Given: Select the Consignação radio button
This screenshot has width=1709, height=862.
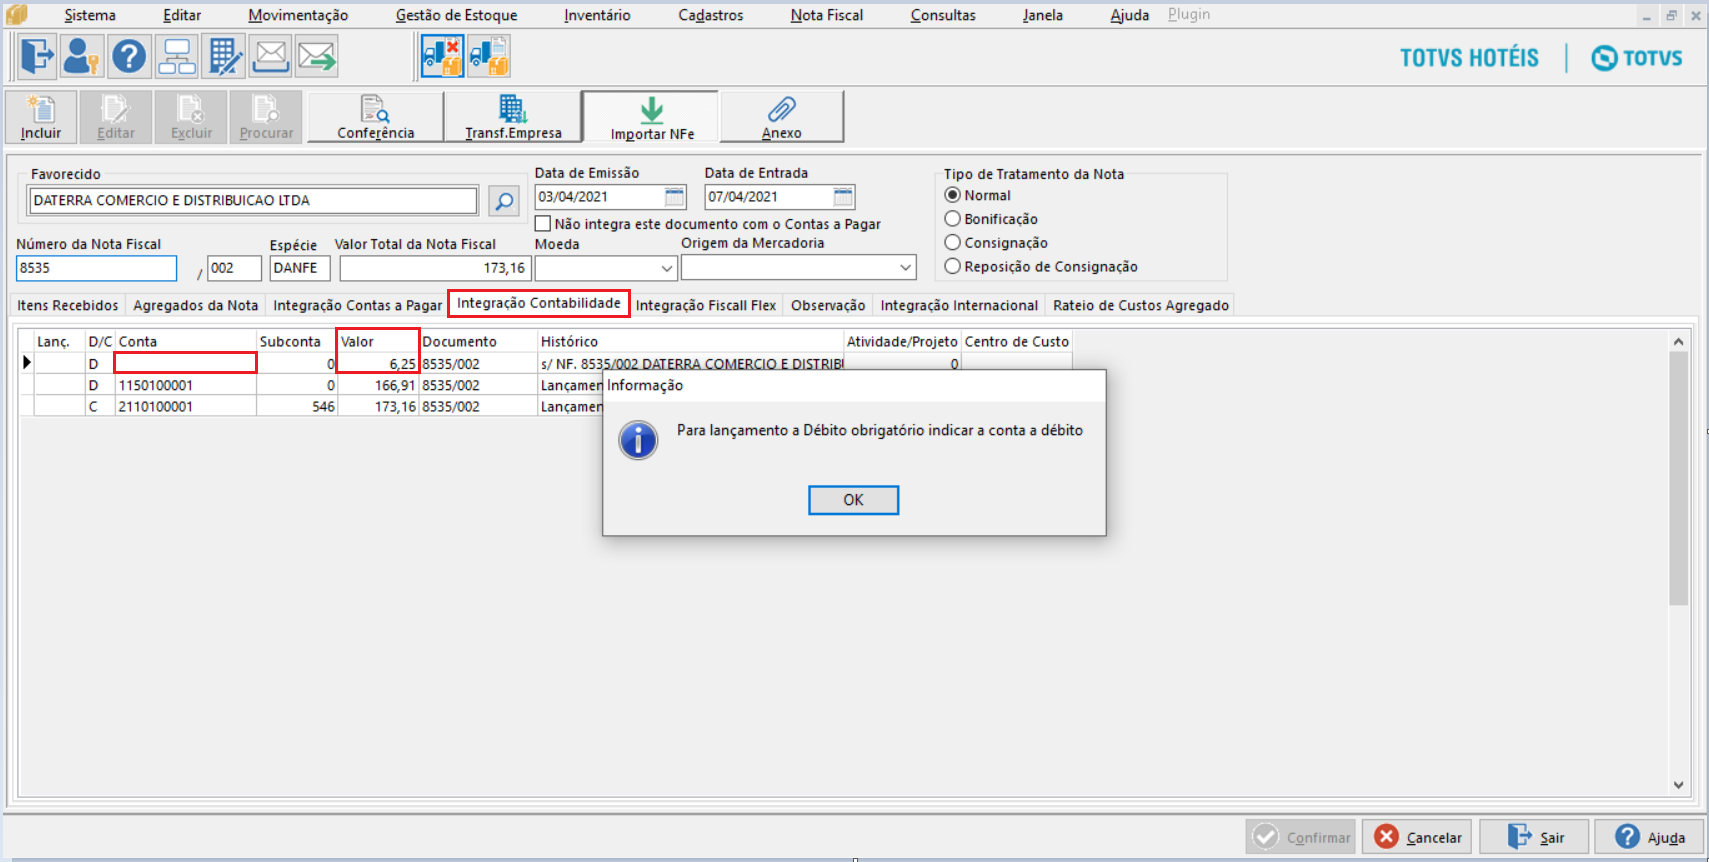Looking at the screenshot, I should pyautogui.click(x=953, y=243).
